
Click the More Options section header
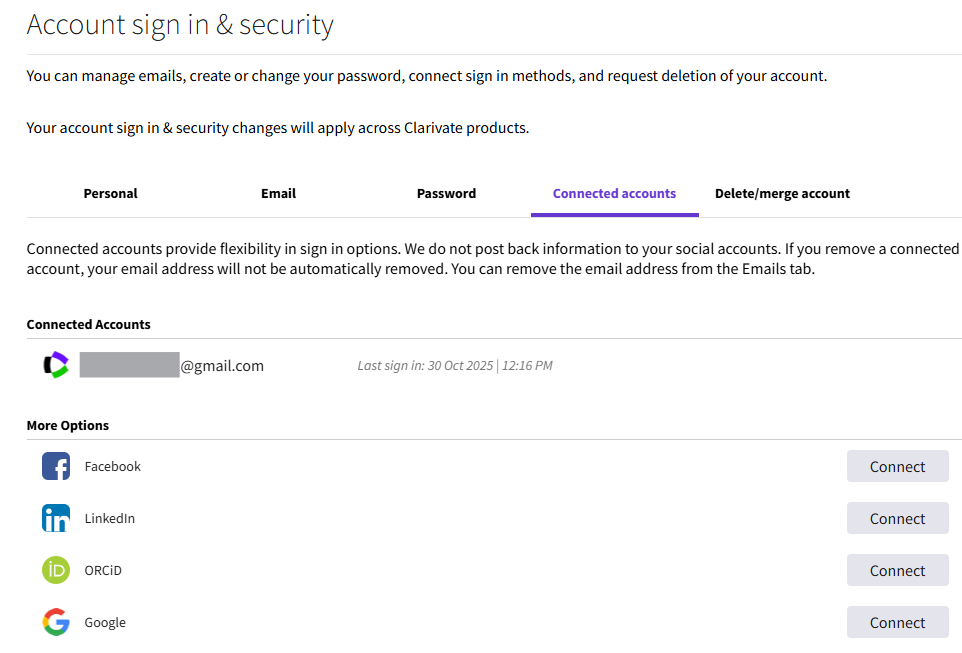[67, 425]
